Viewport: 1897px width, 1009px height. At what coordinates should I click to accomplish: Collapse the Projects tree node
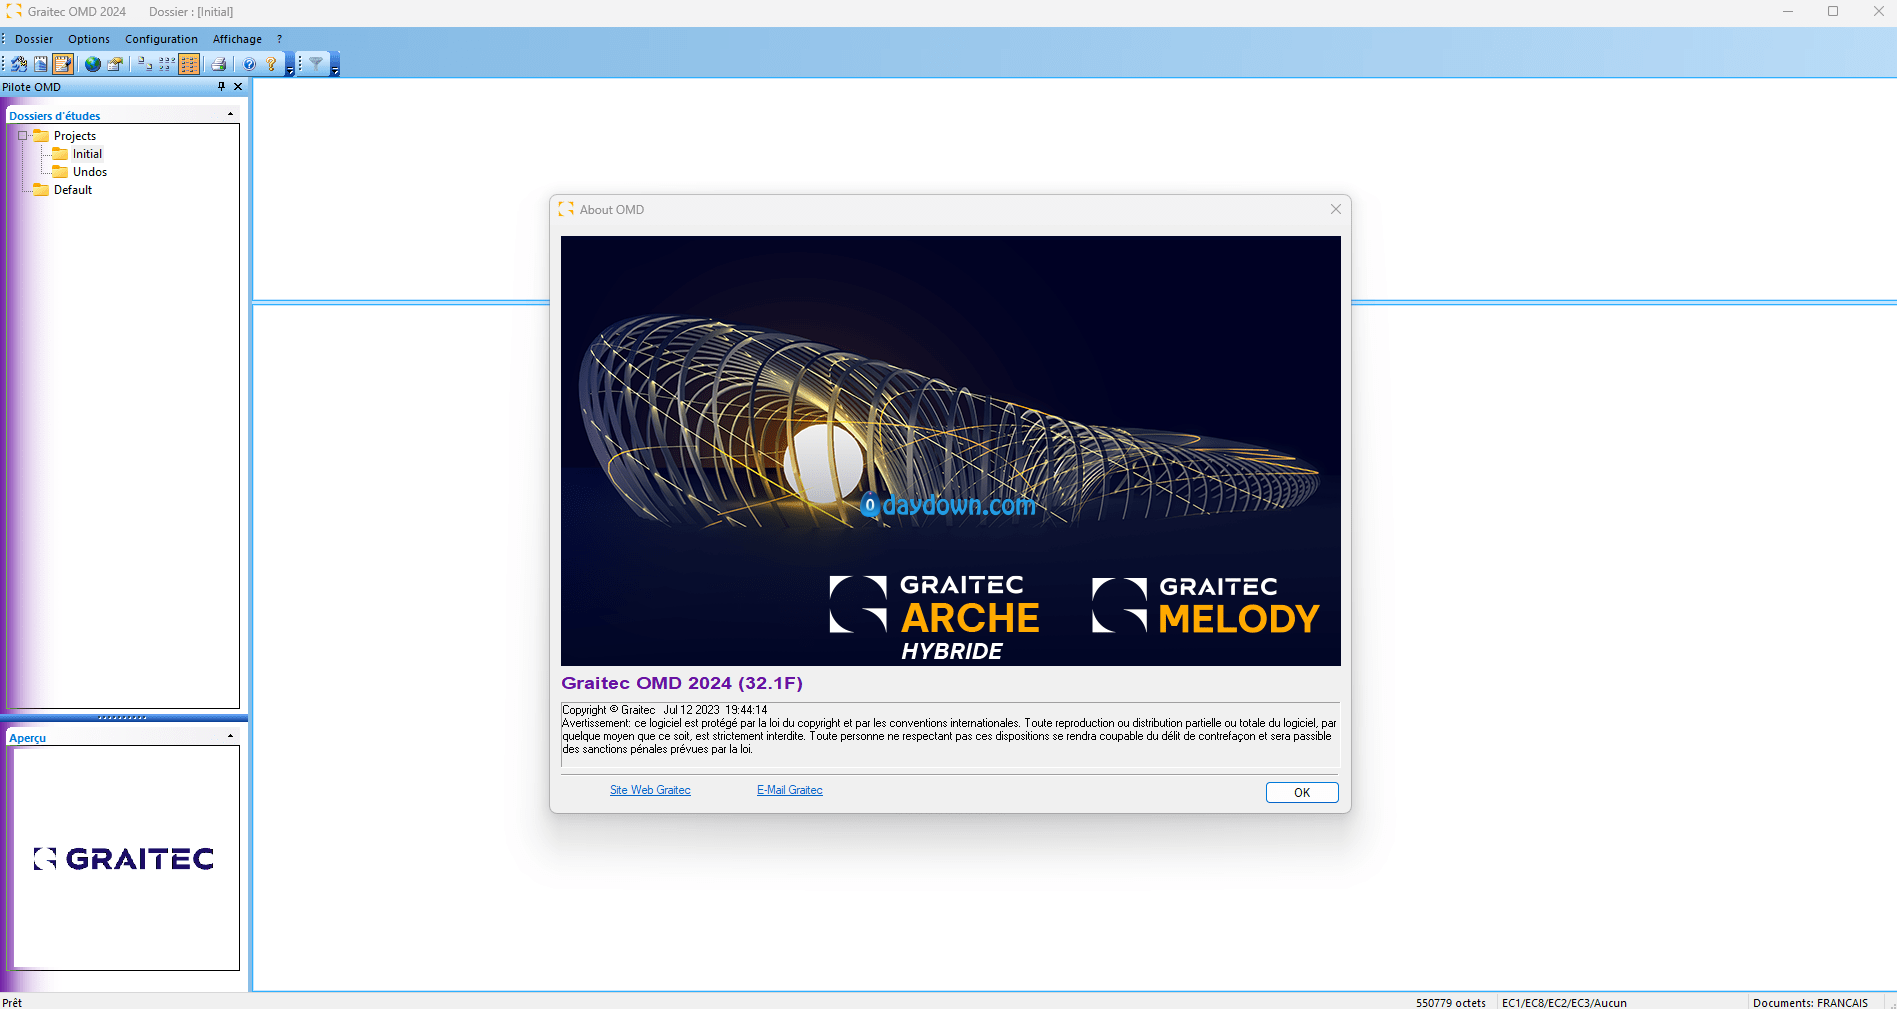pos(23,136)
